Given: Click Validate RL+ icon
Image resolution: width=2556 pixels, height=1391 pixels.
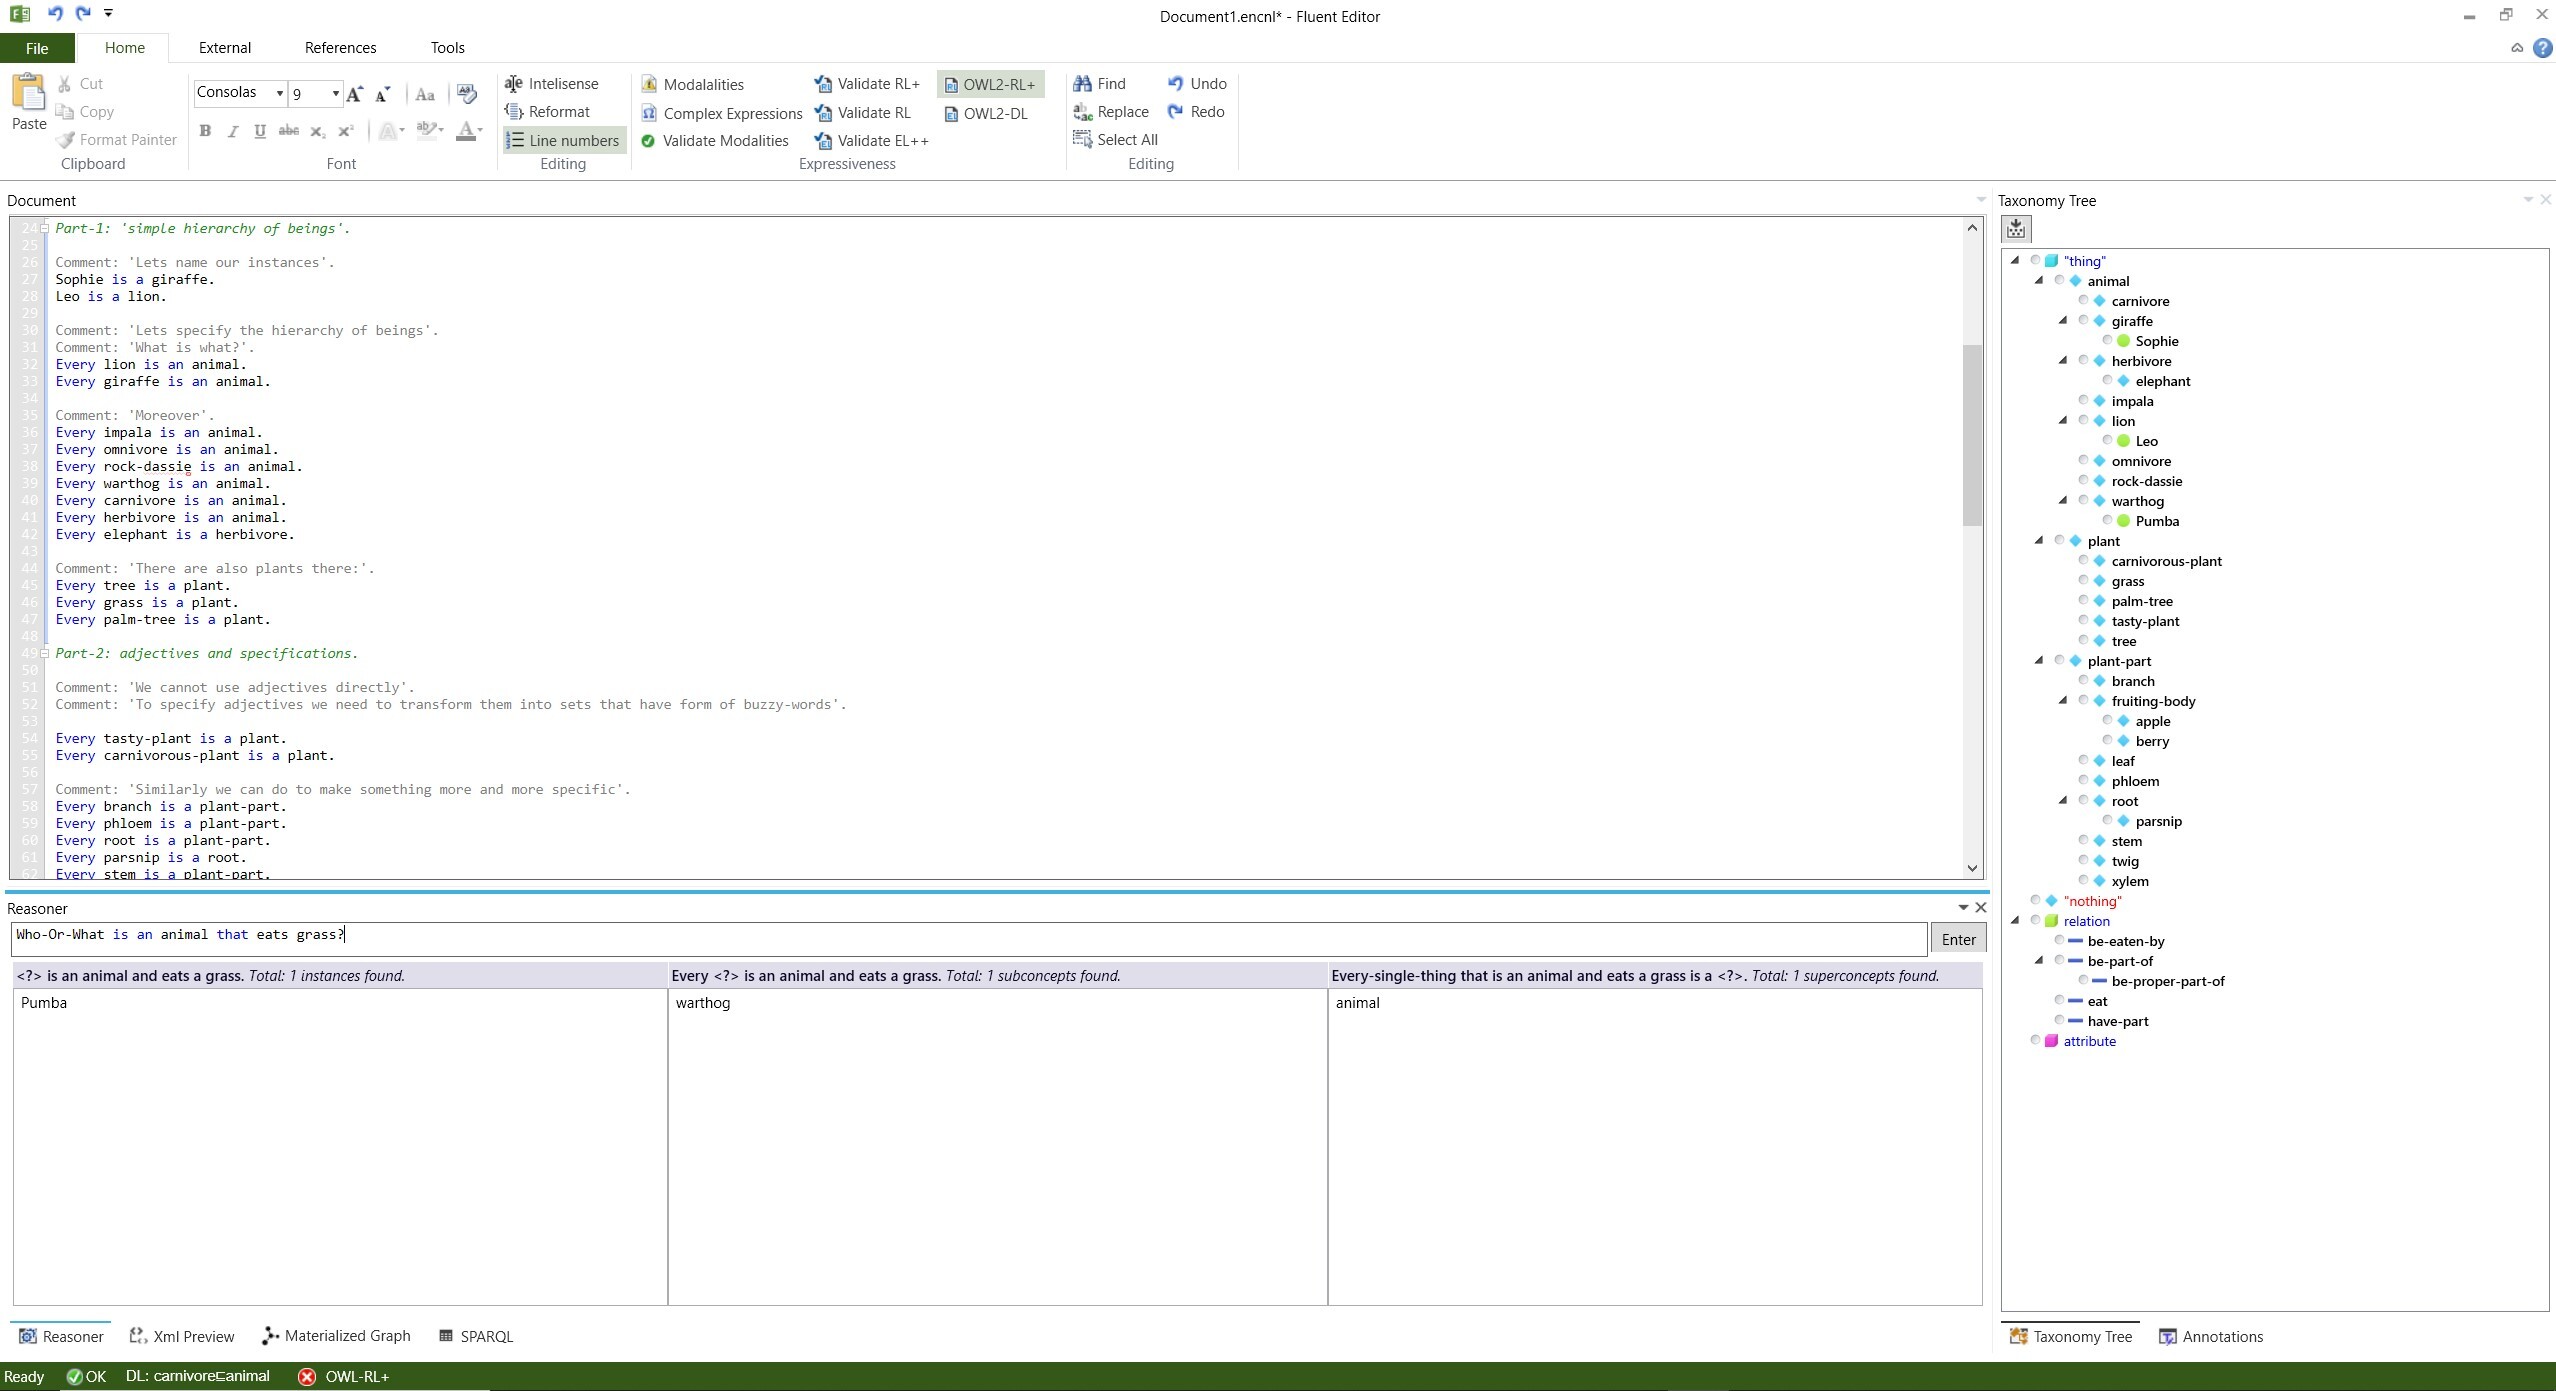Looking at the screenshot, I should point(823,84).
